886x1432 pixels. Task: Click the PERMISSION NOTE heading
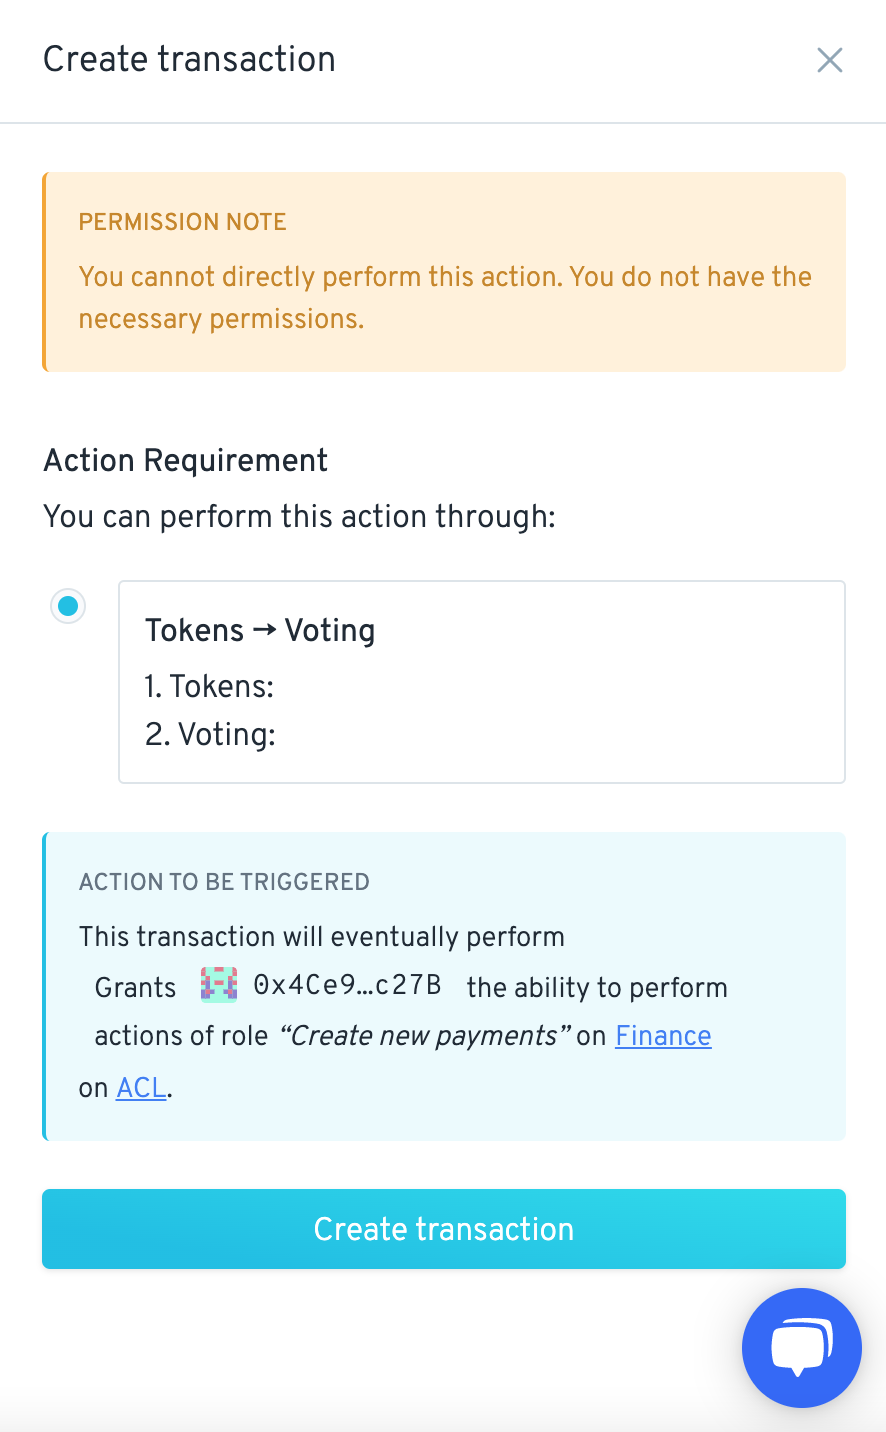click(183, 222)
